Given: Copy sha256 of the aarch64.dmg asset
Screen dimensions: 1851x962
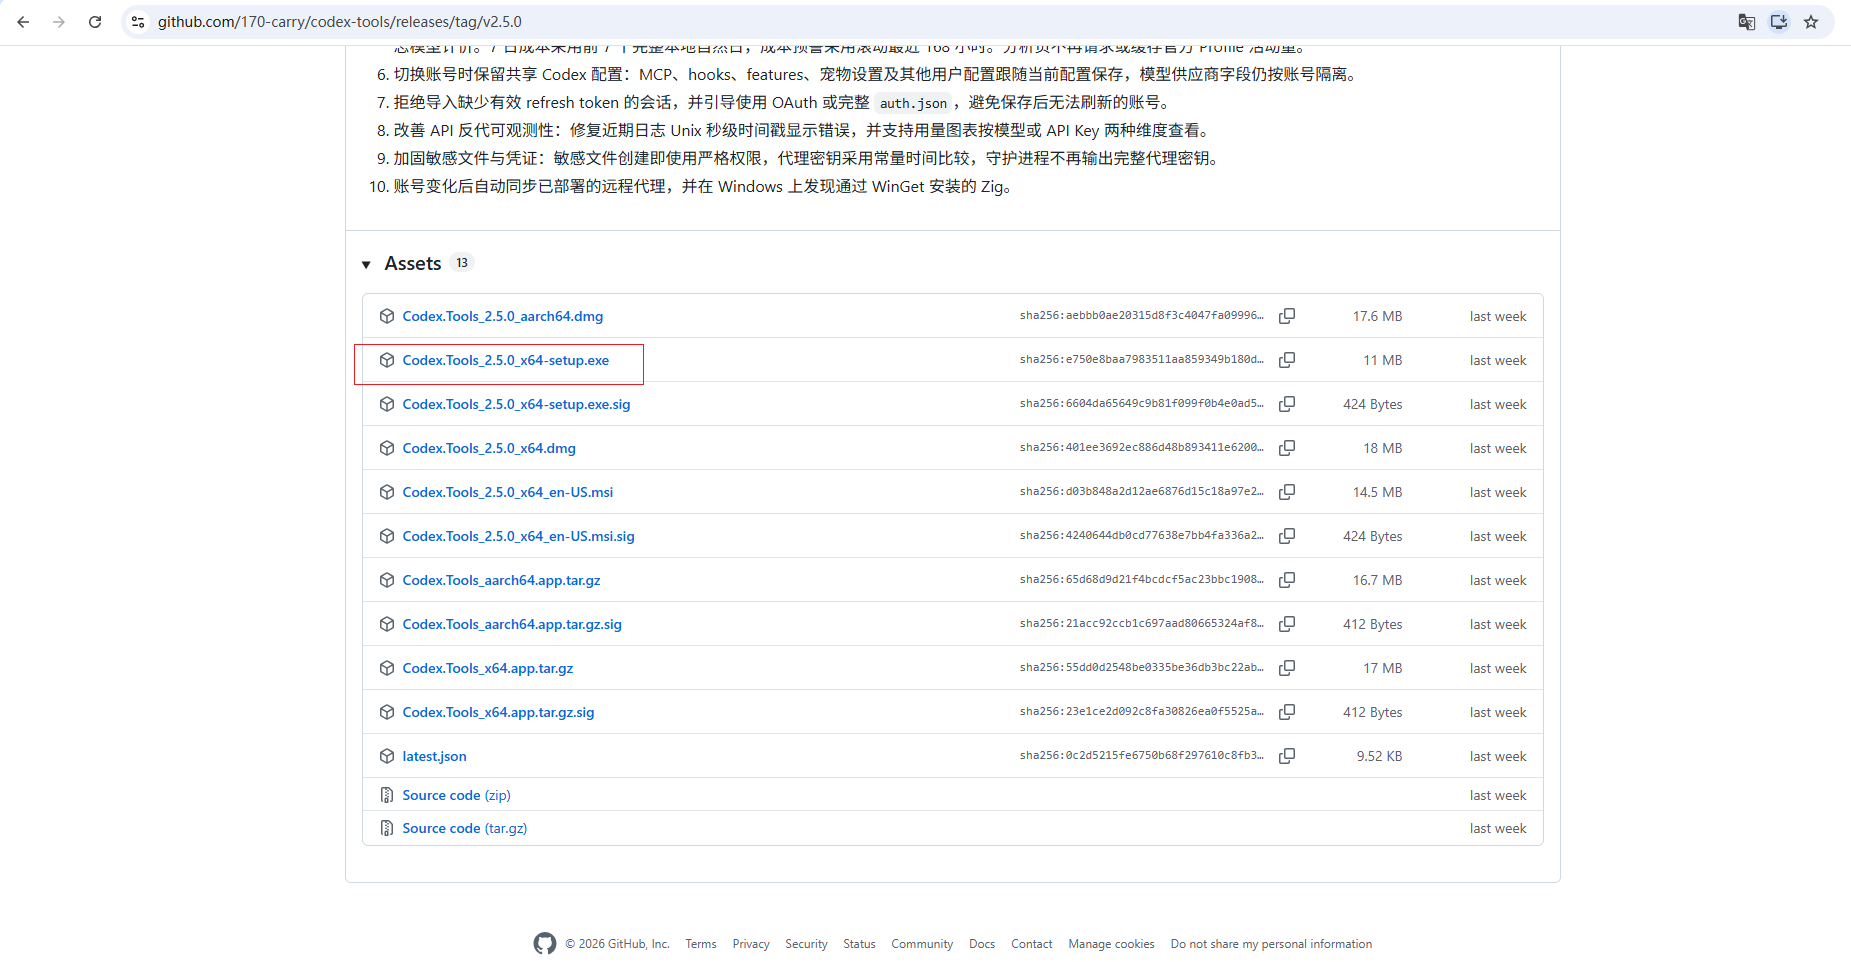Looking at the screenshot, I should 1287,316.
